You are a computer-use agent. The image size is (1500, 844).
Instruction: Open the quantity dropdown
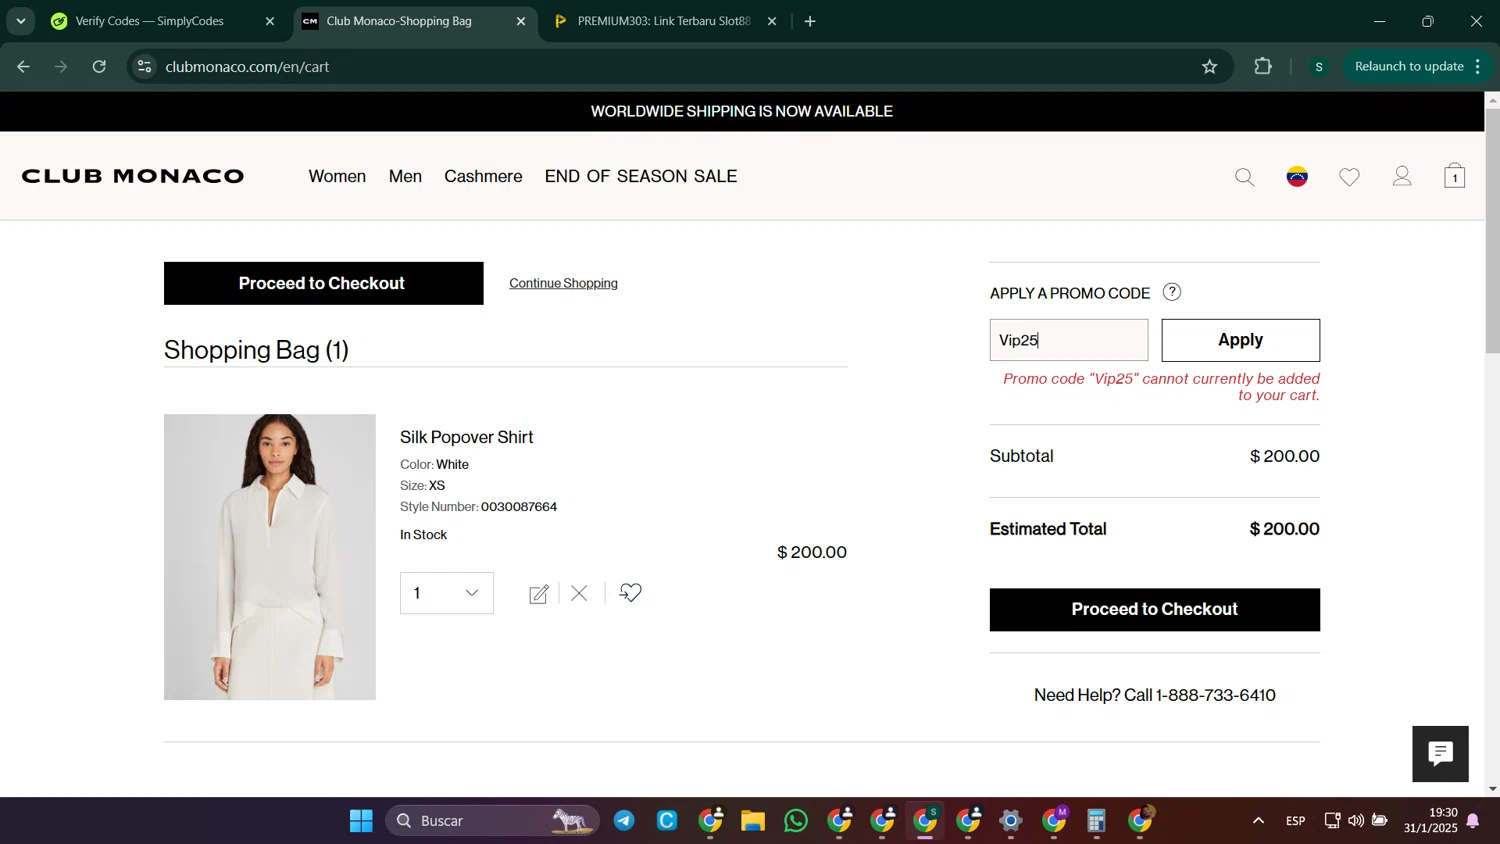(x=447, y=593)
